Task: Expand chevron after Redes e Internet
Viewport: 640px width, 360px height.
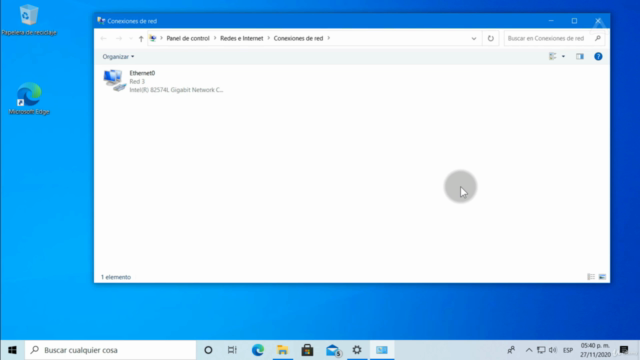Action: pyautogui.click(x=269, y=38)
